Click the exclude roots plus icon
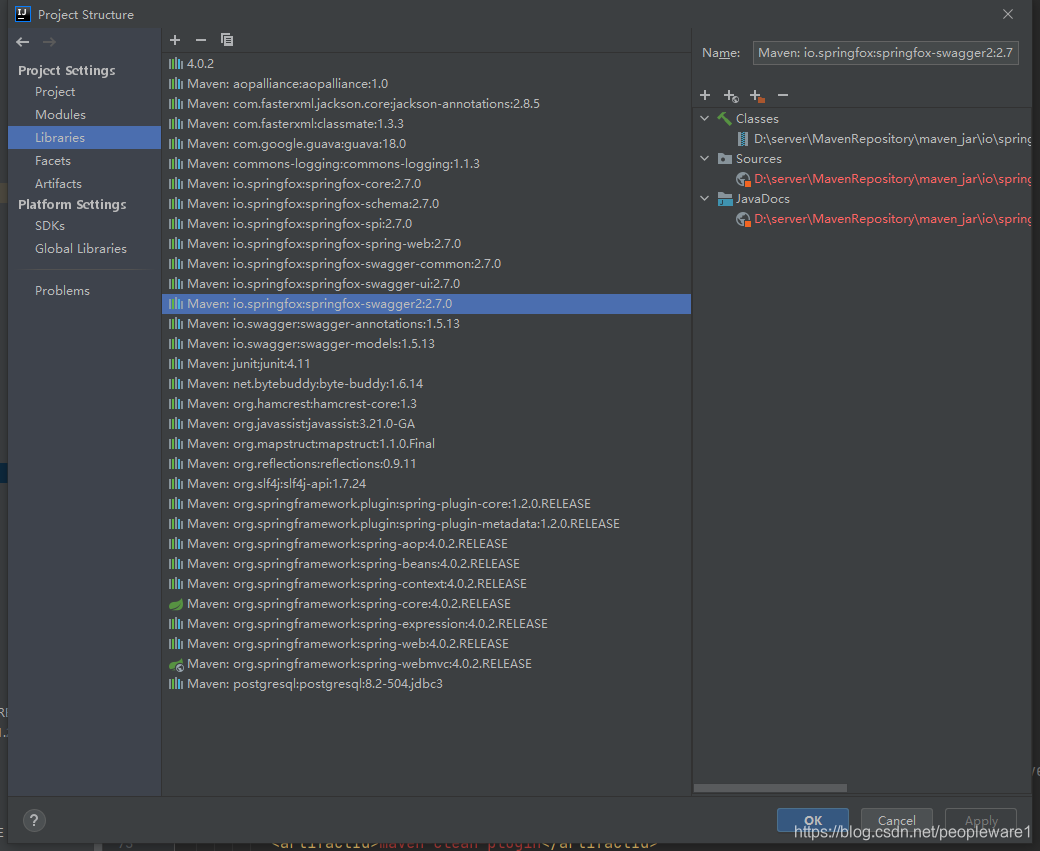This screenshot has width=1040, height=851. coord(757,96)
